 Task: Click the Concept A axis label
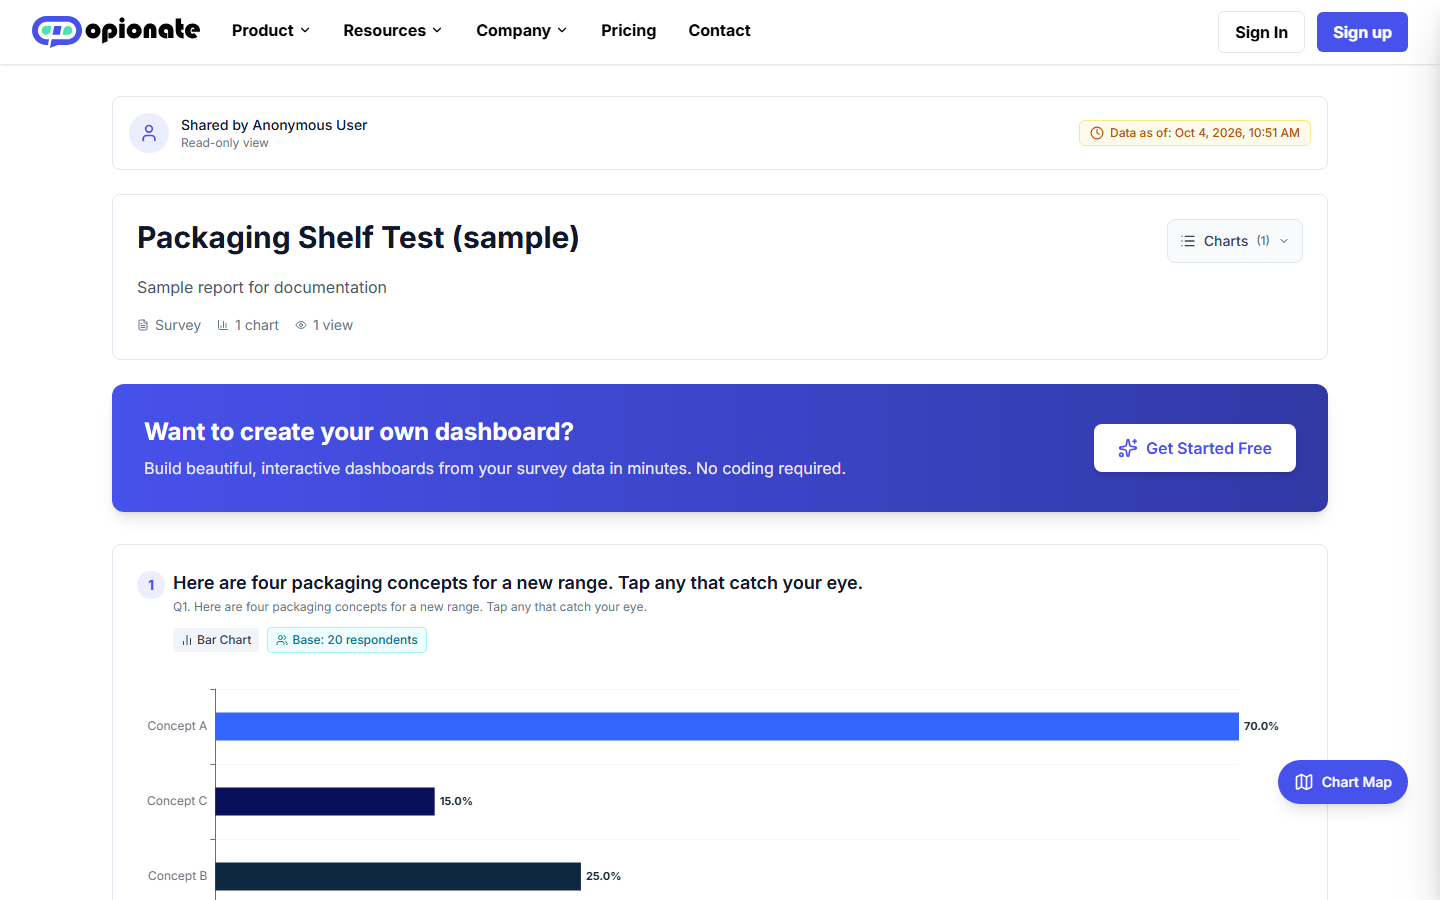click(x=177, y=726)
